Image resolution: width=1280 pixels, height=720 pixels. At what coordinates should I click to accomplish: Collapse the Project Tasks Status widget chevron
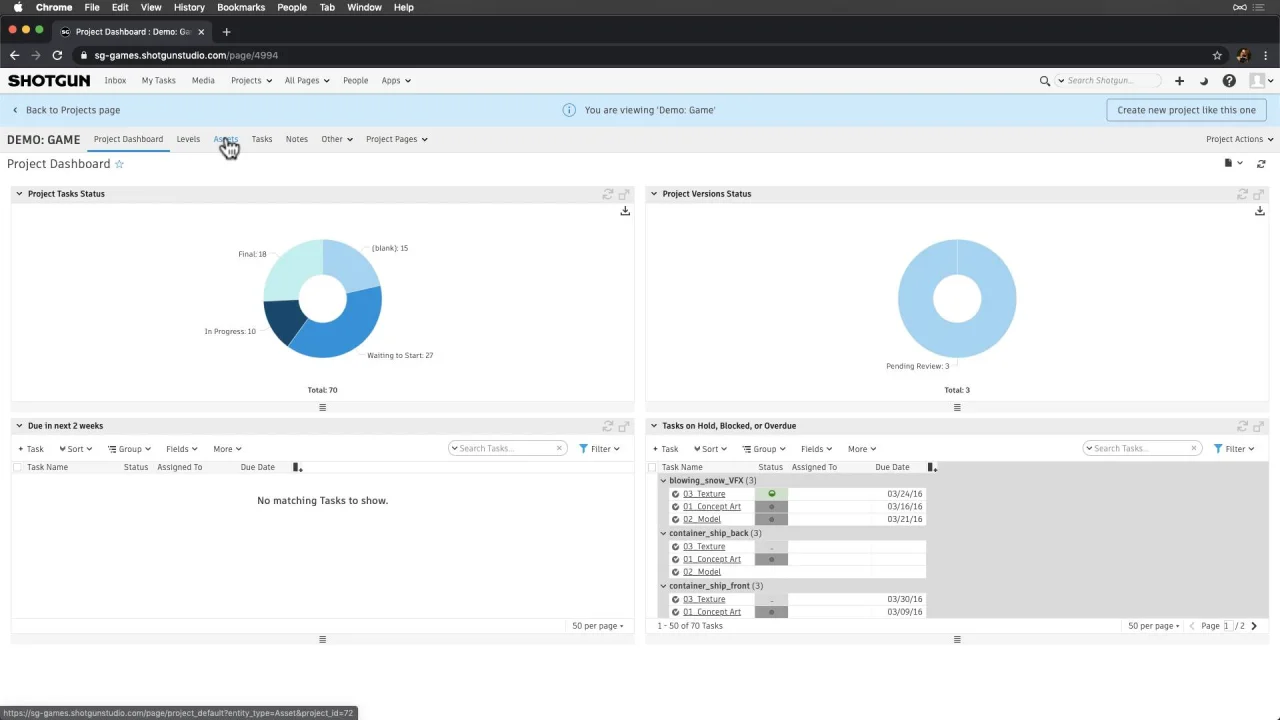point(19,194)
